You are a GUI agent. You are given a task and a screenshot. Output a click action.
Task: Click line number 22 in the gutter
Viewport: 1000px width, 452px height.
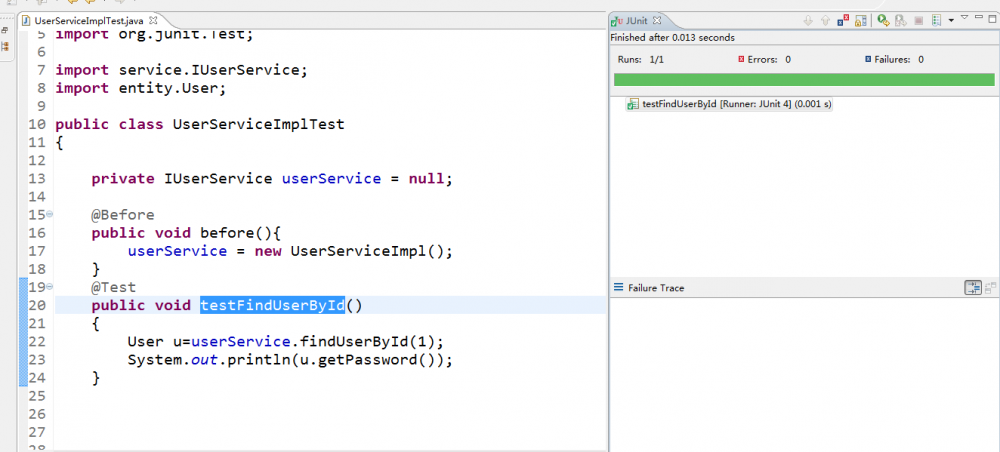pyautogui.click(x=37, y=342)
